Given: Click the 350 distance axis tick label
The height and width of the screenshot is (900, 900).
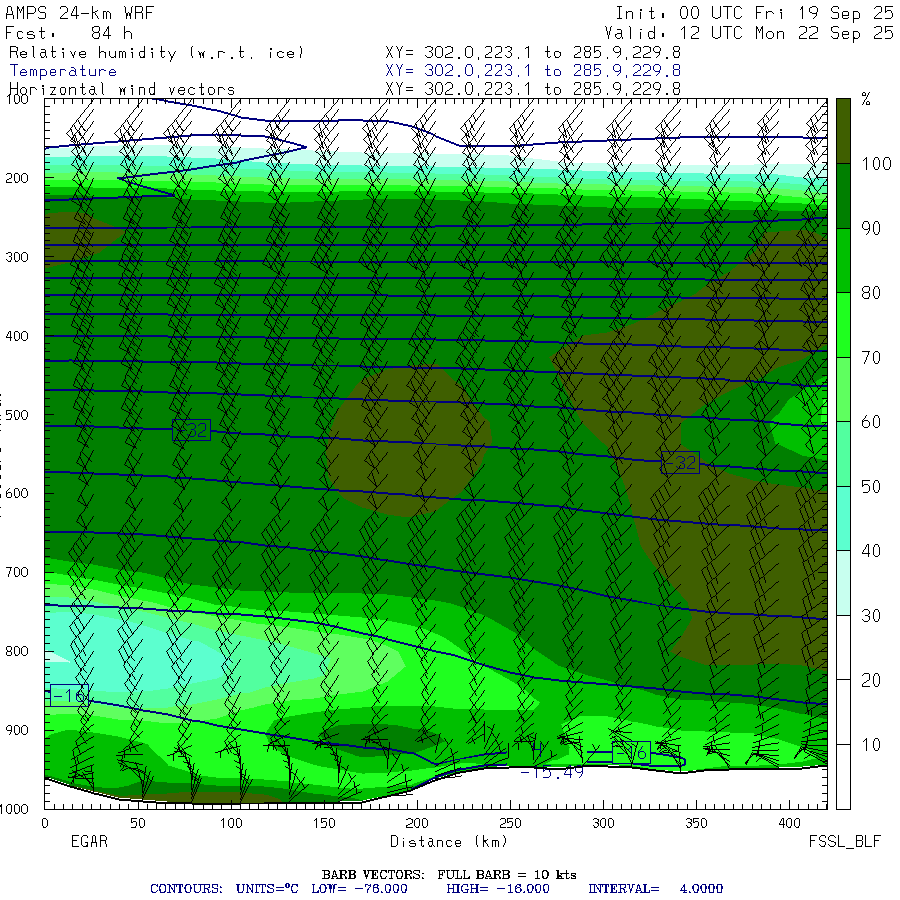Looking at the screenshot, I should point(696,823).
